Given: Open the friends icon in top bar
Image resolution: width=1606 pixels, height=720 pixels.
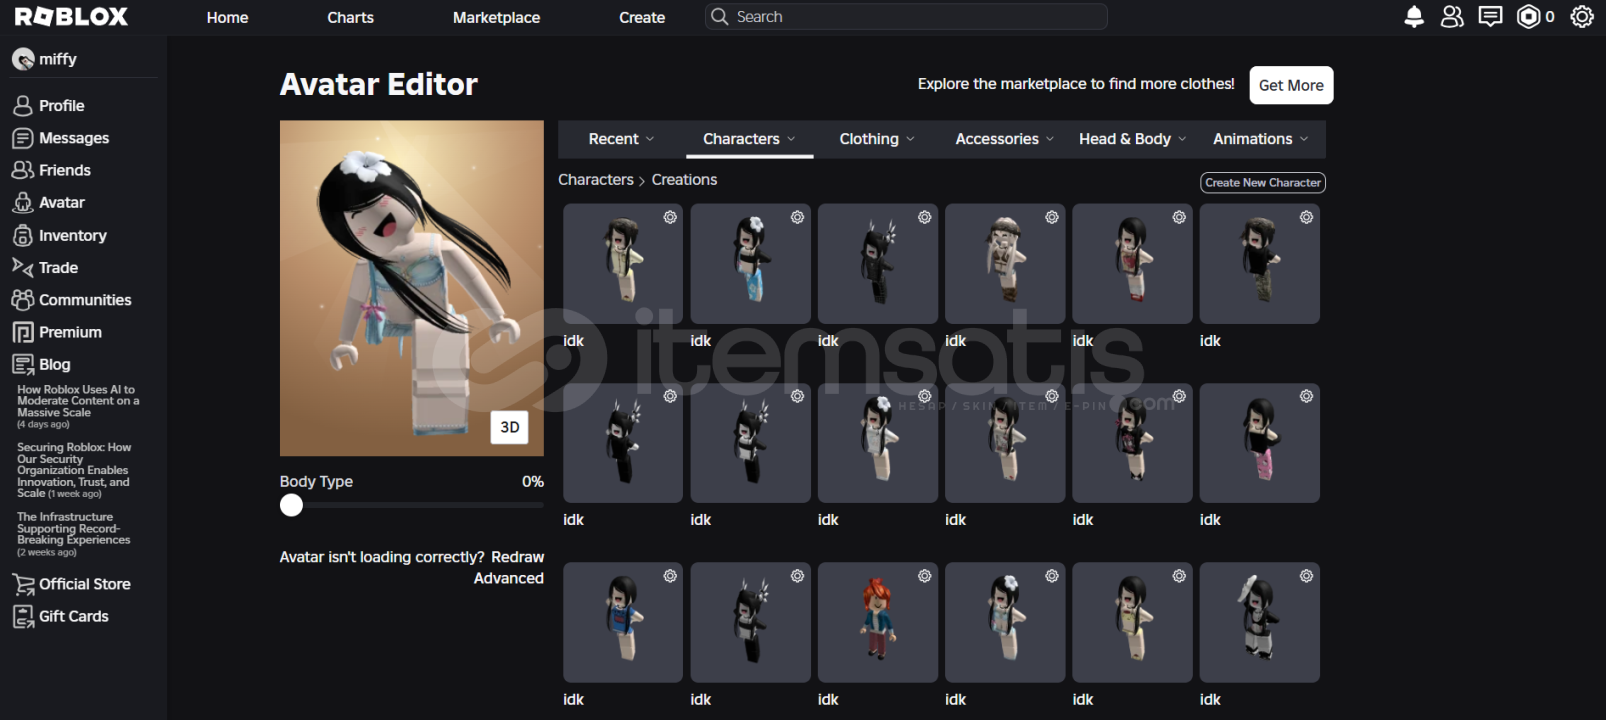Looking at the screenshot, I should (x=1452, y=17).
